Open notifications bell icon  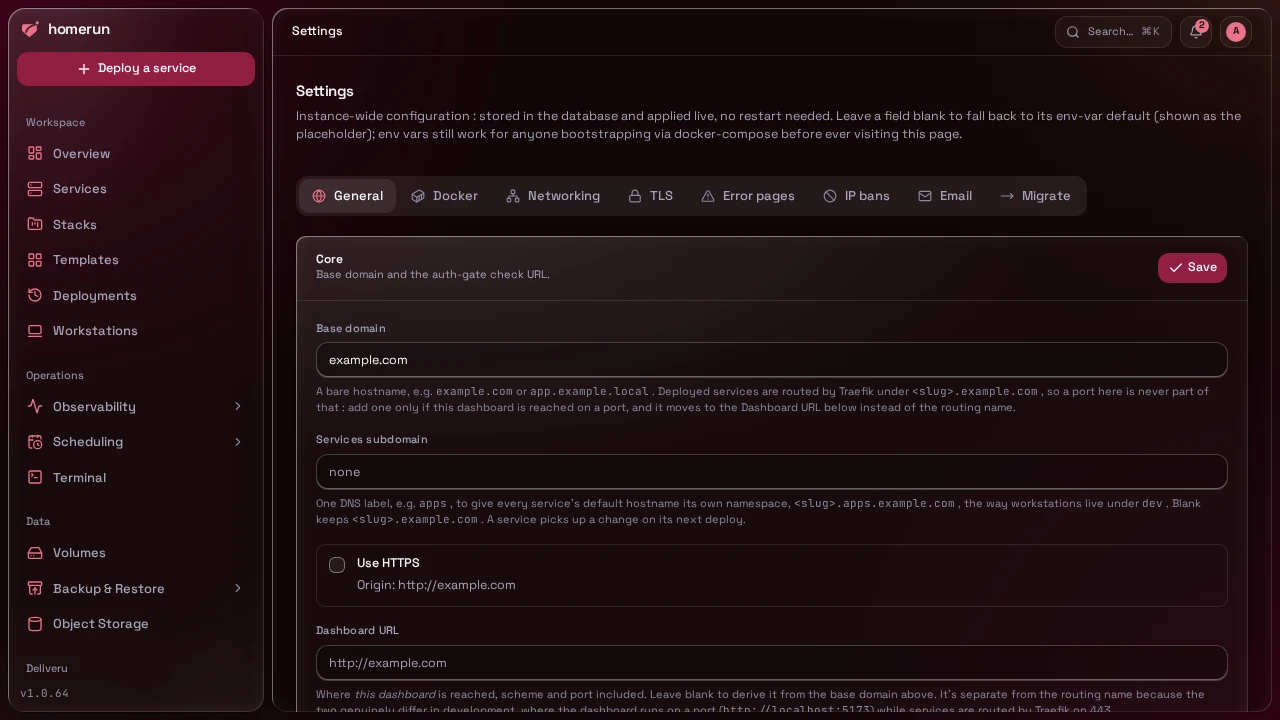(x=1196, y=32)
